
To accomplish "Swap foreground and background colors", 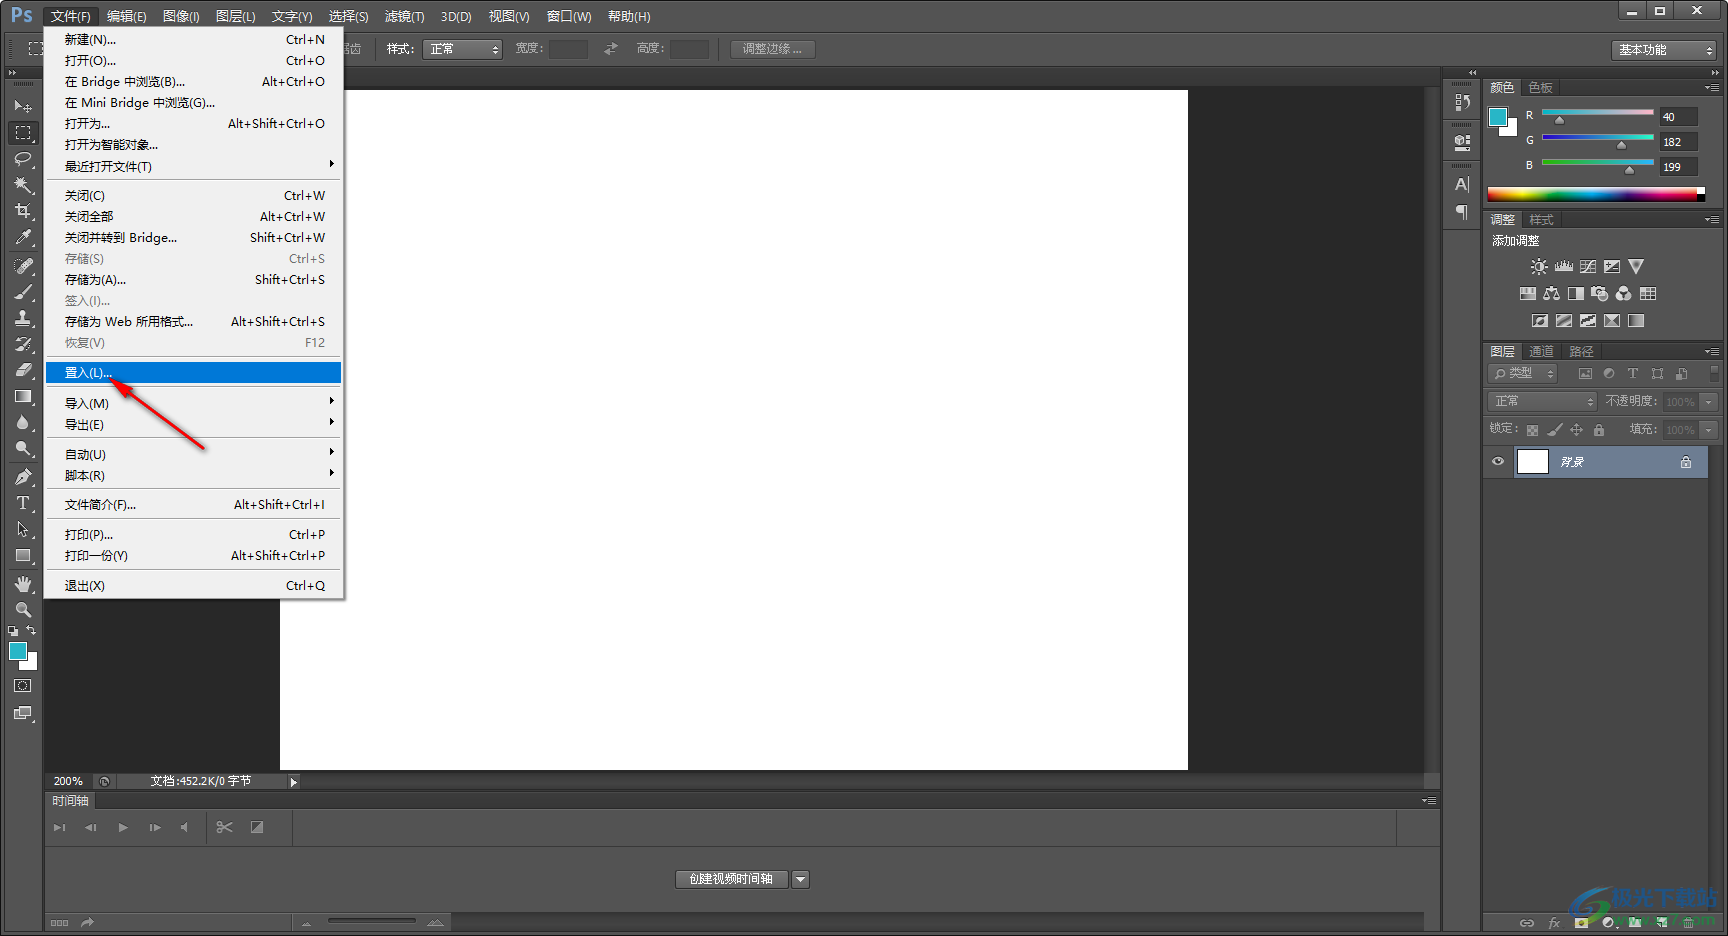I will click(x=31, y=630).
